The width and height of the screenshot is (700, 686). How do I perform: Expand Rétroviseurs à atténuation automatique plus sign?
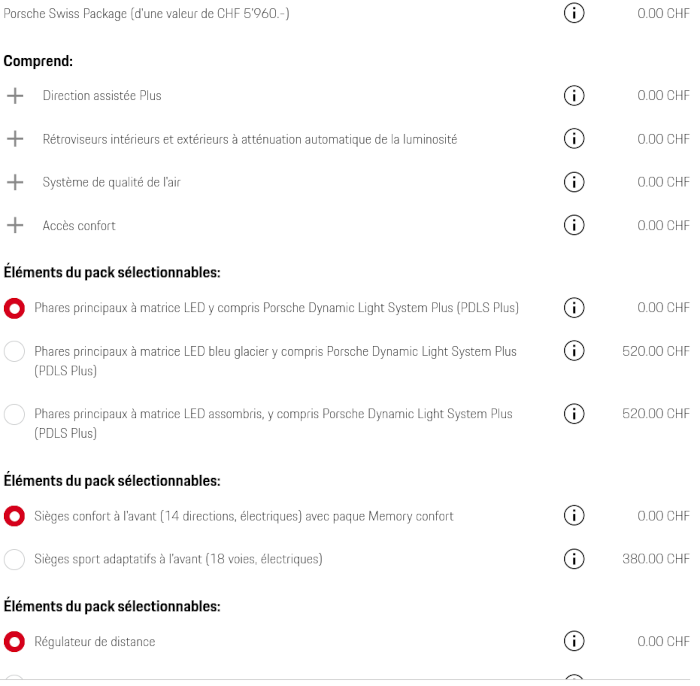tap(15, 139)
